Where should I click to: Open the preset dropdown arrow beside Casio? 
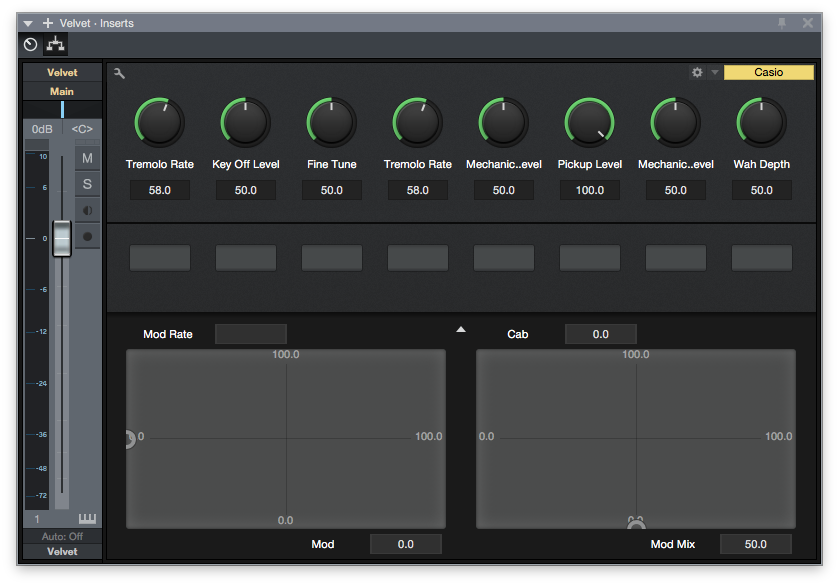[715, 73]
